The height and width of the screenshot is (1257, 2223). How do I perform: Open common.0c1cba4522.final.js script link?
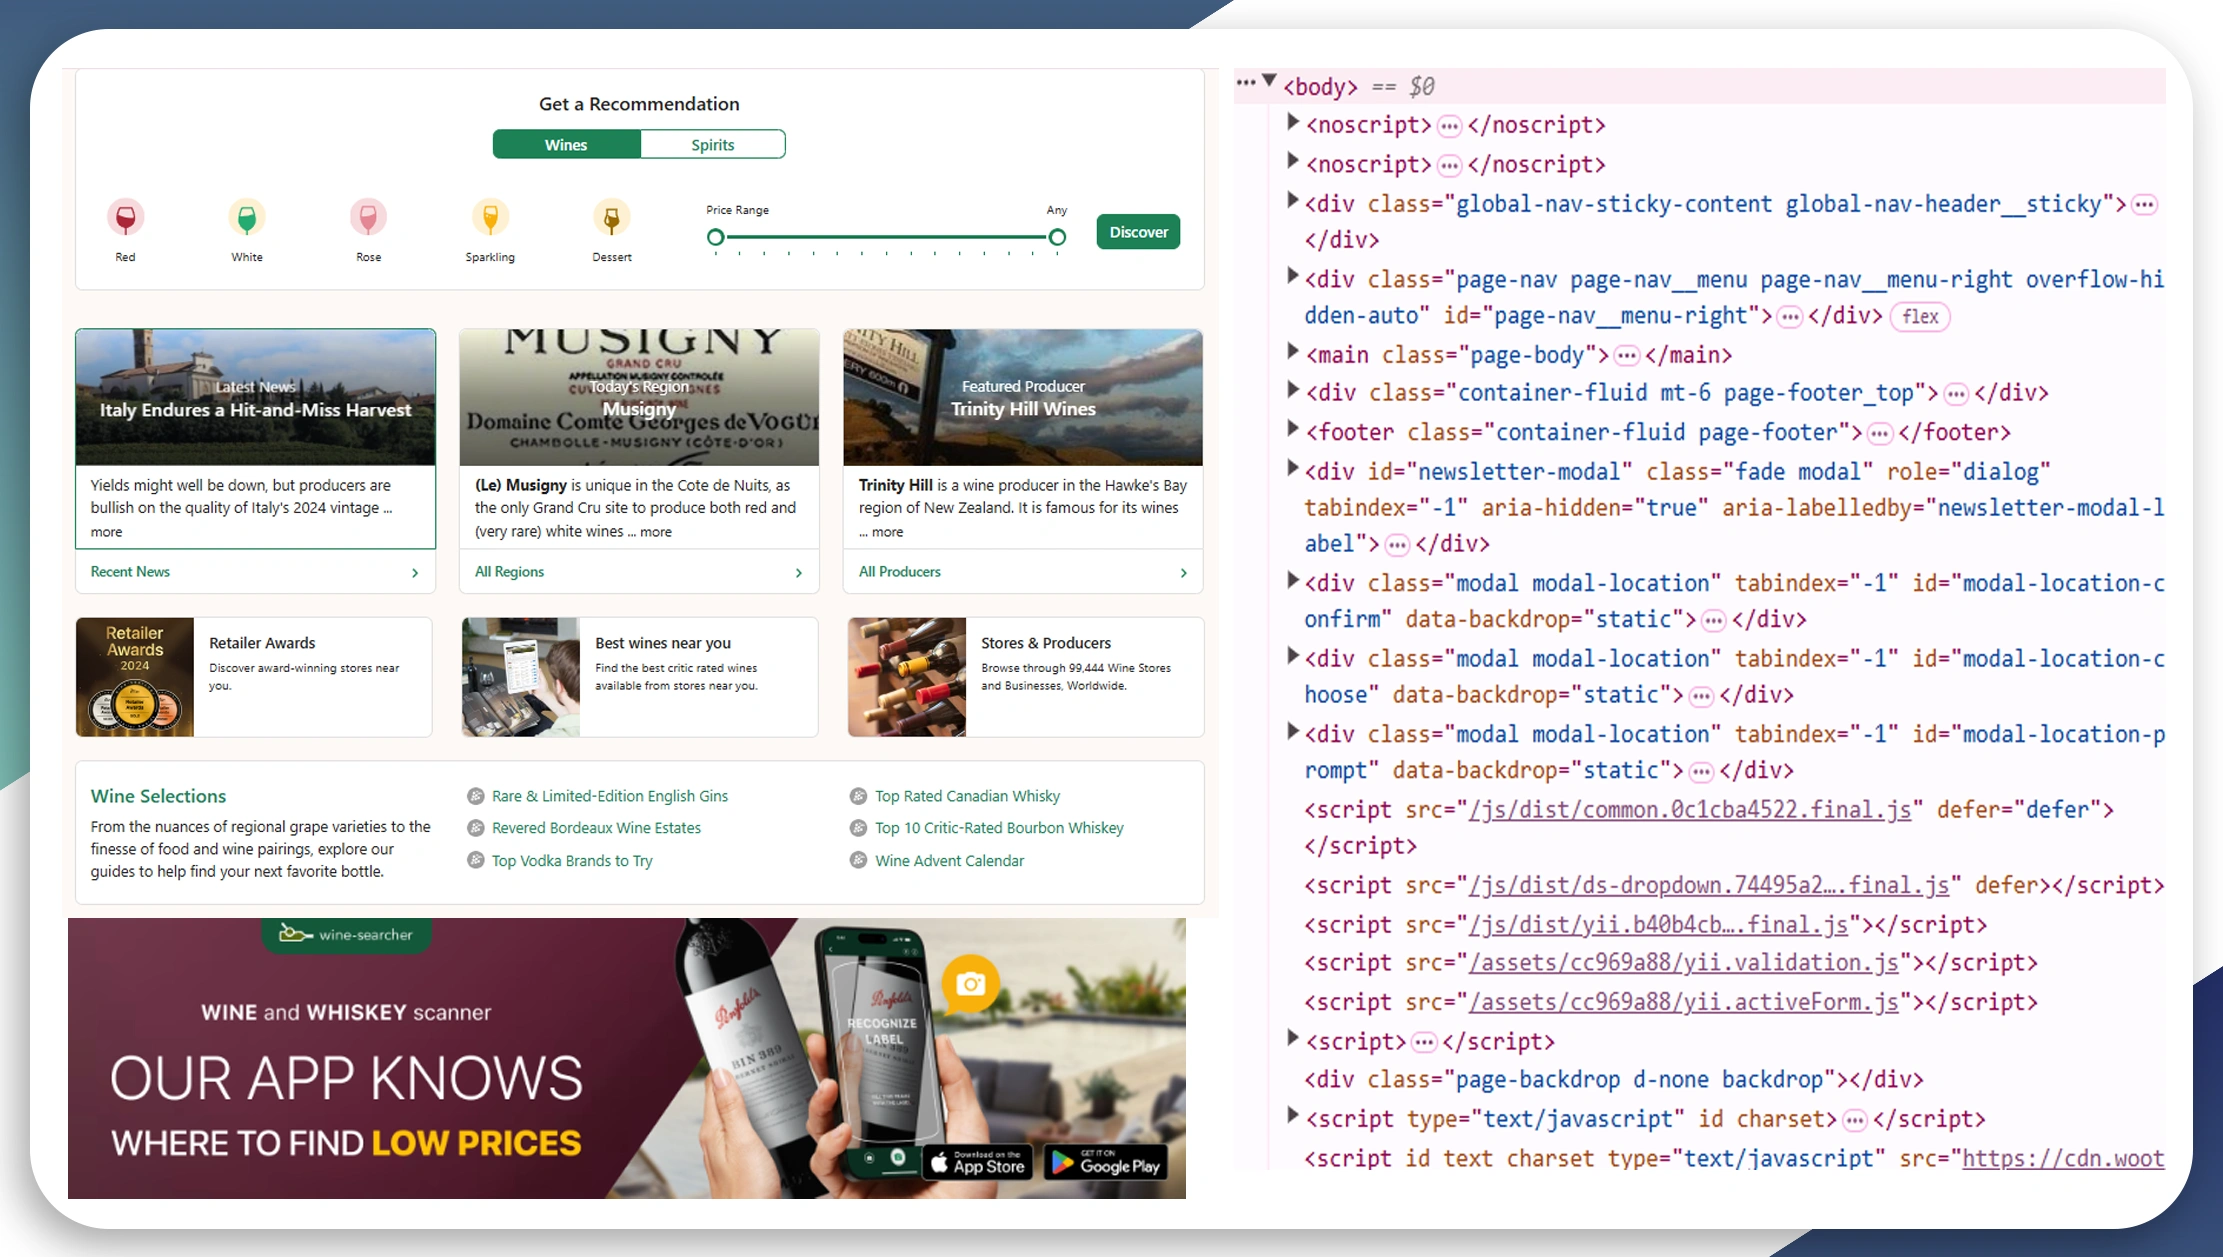1689,810
